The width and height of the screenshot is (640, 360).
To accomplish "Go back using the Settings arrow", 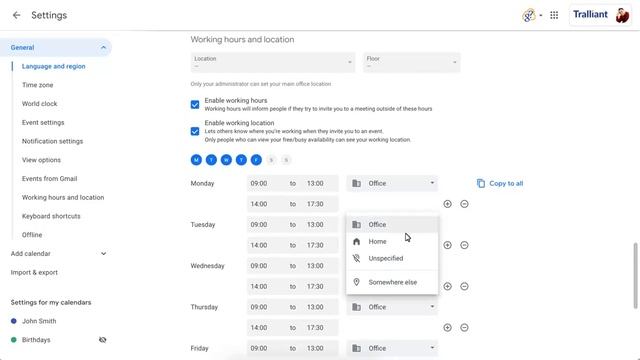I will 16,15.
